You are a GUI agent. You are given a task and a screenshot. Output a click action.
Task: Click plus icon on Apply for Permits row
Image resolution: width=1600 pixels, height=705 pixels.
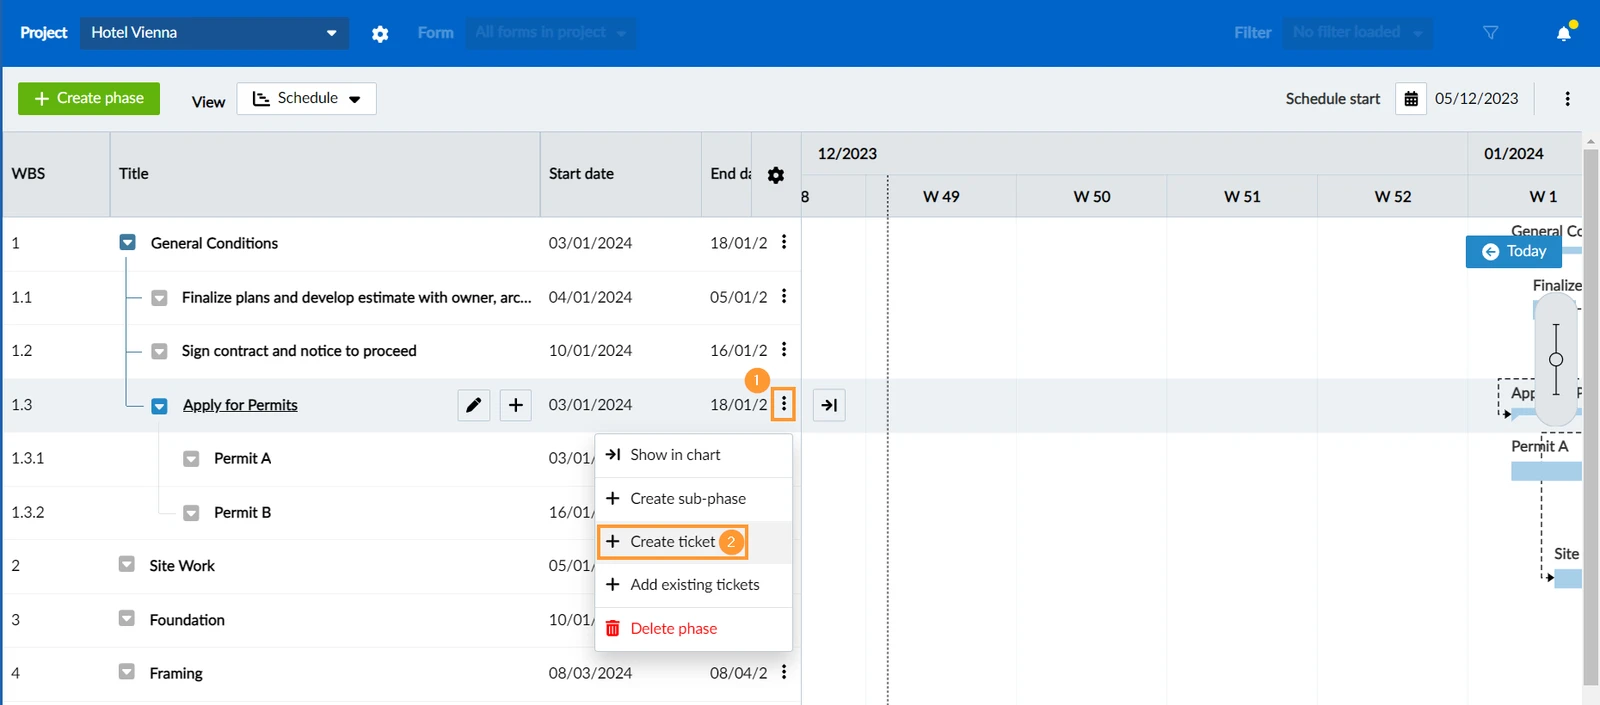[x=515, y=405]
